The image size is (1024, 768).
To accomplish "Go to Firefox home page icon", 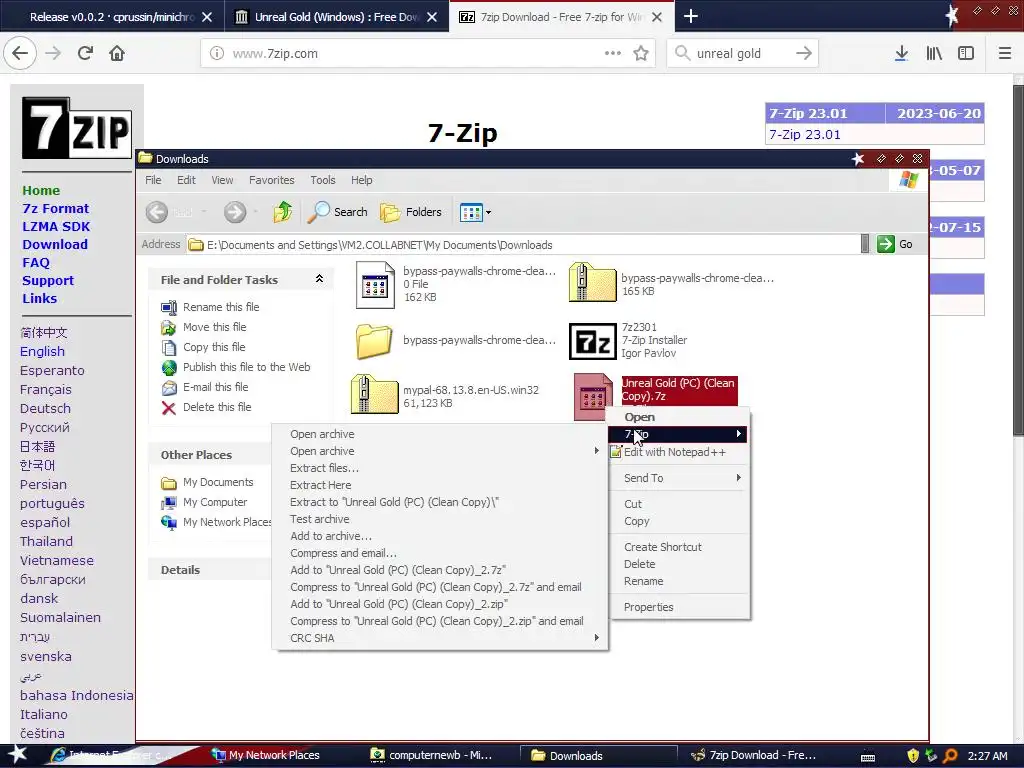I will point(117,53).
